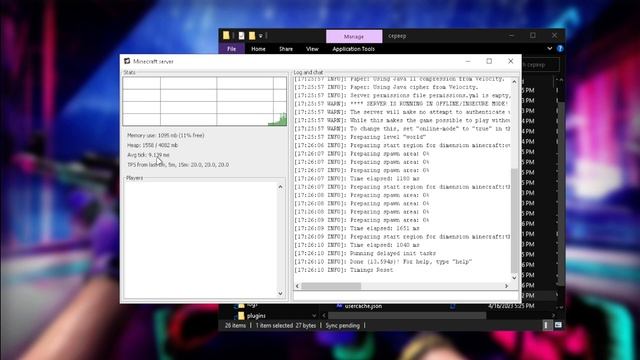Open the File menu in File Explorer
This screenshot has width=640, height=360.
click(231, 49)
